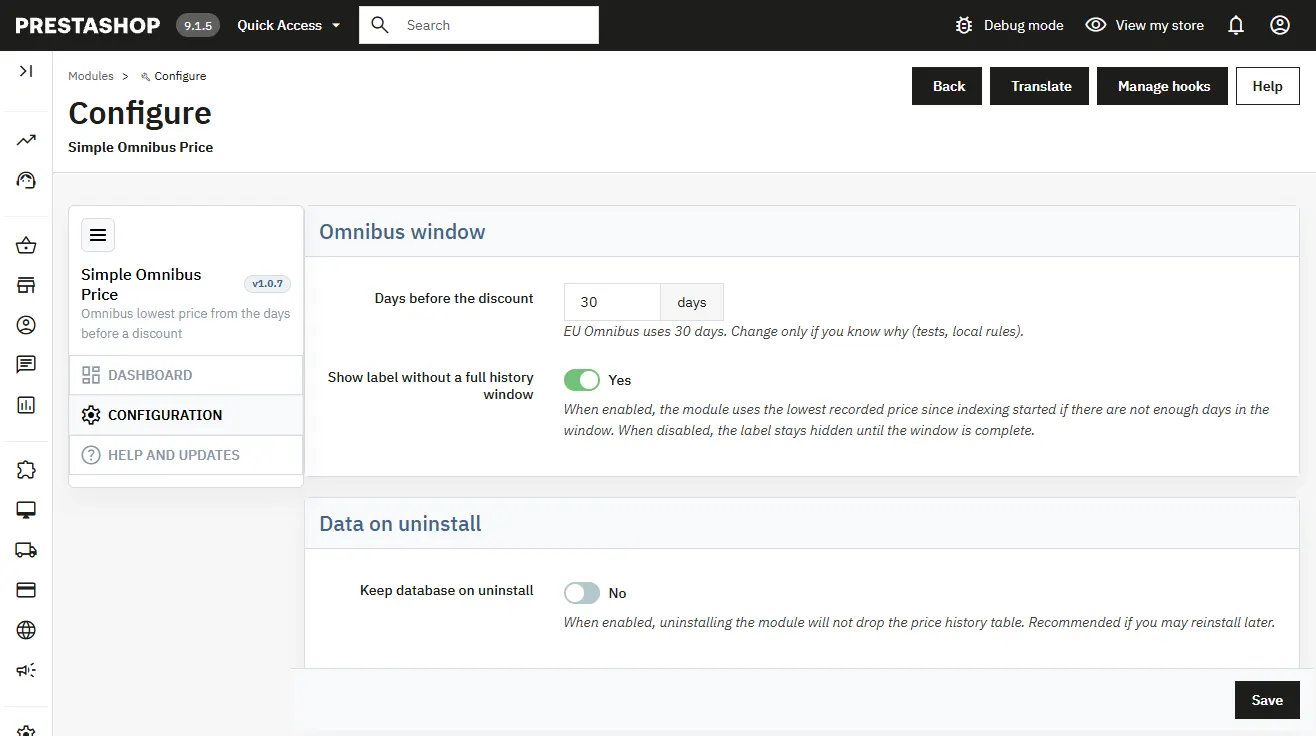Click the 9.1.5 version badge
This screenshot has height=736, width=1316.
coord(198,25)
